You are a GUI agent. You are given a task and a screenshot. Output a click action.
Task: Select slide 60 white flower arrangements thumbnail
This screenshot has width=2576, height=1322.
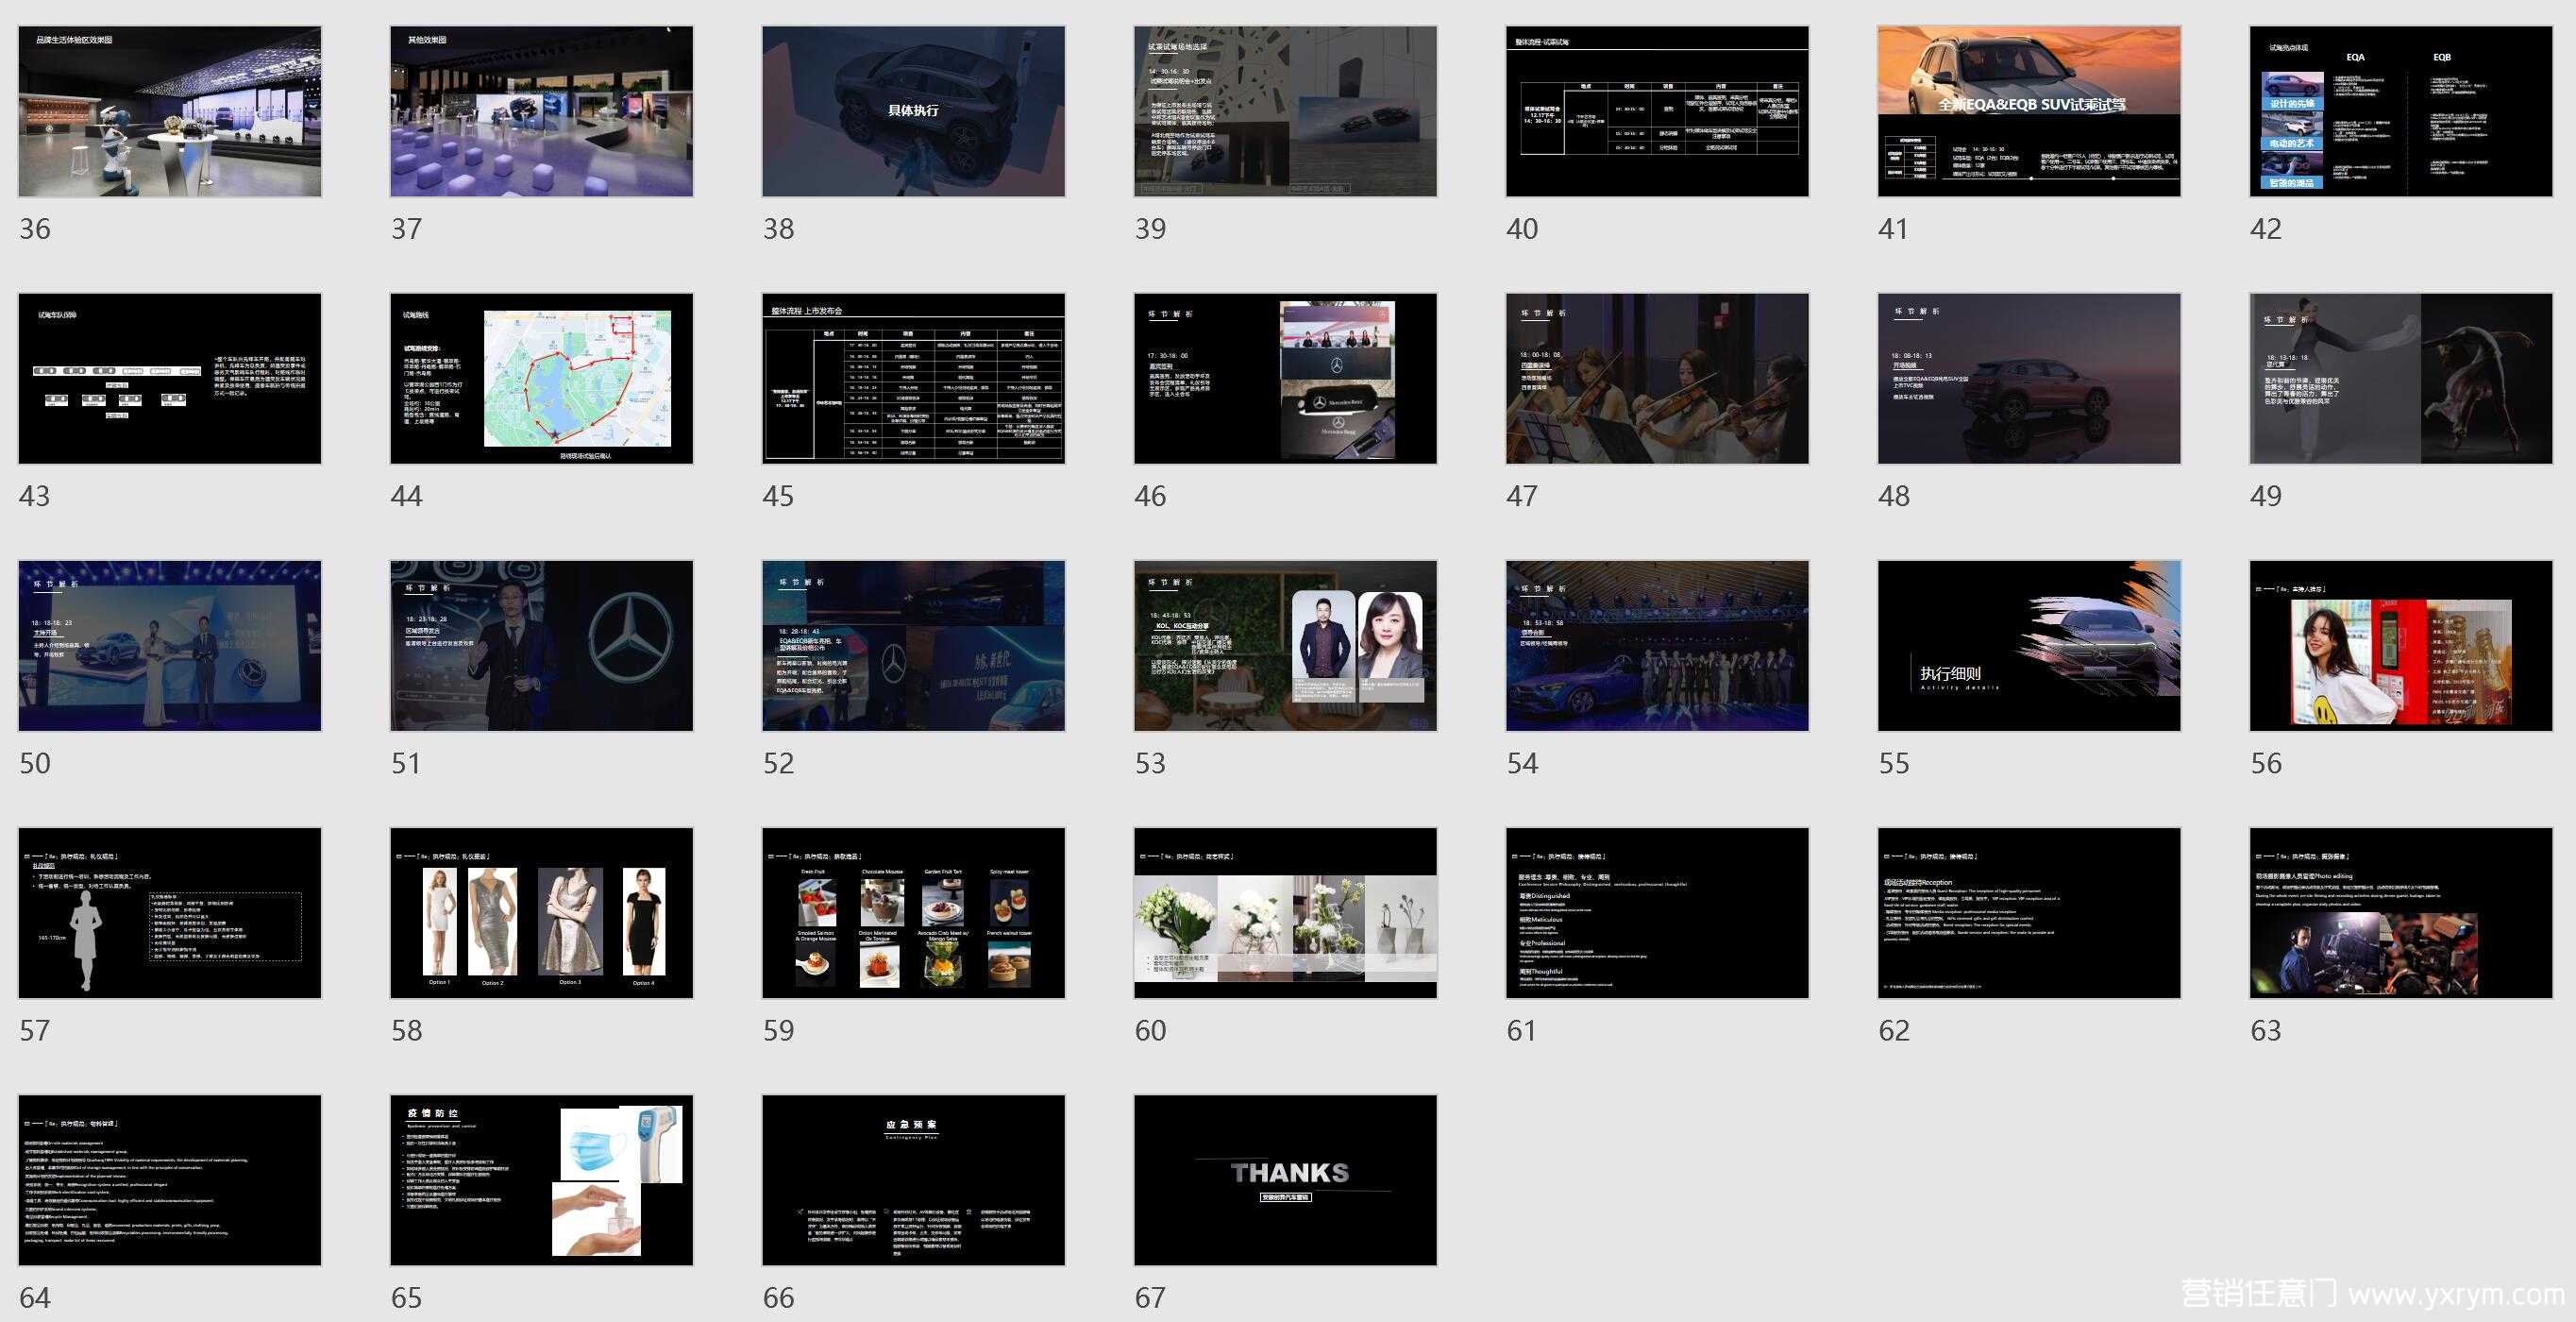[1286, 912]
